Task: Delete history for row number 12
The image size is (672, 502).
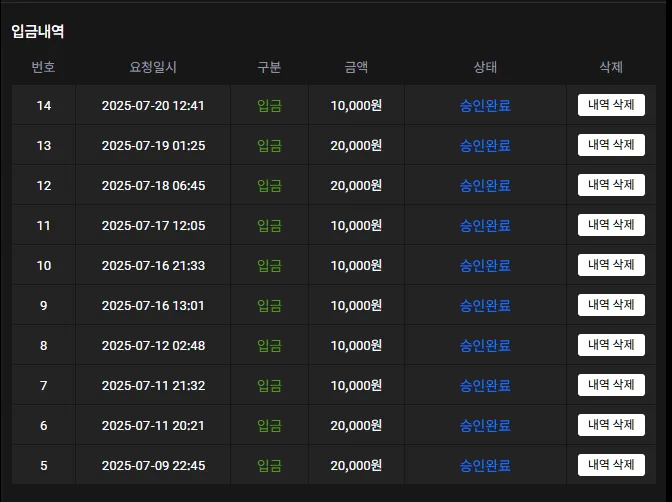Action: (611, 185)
